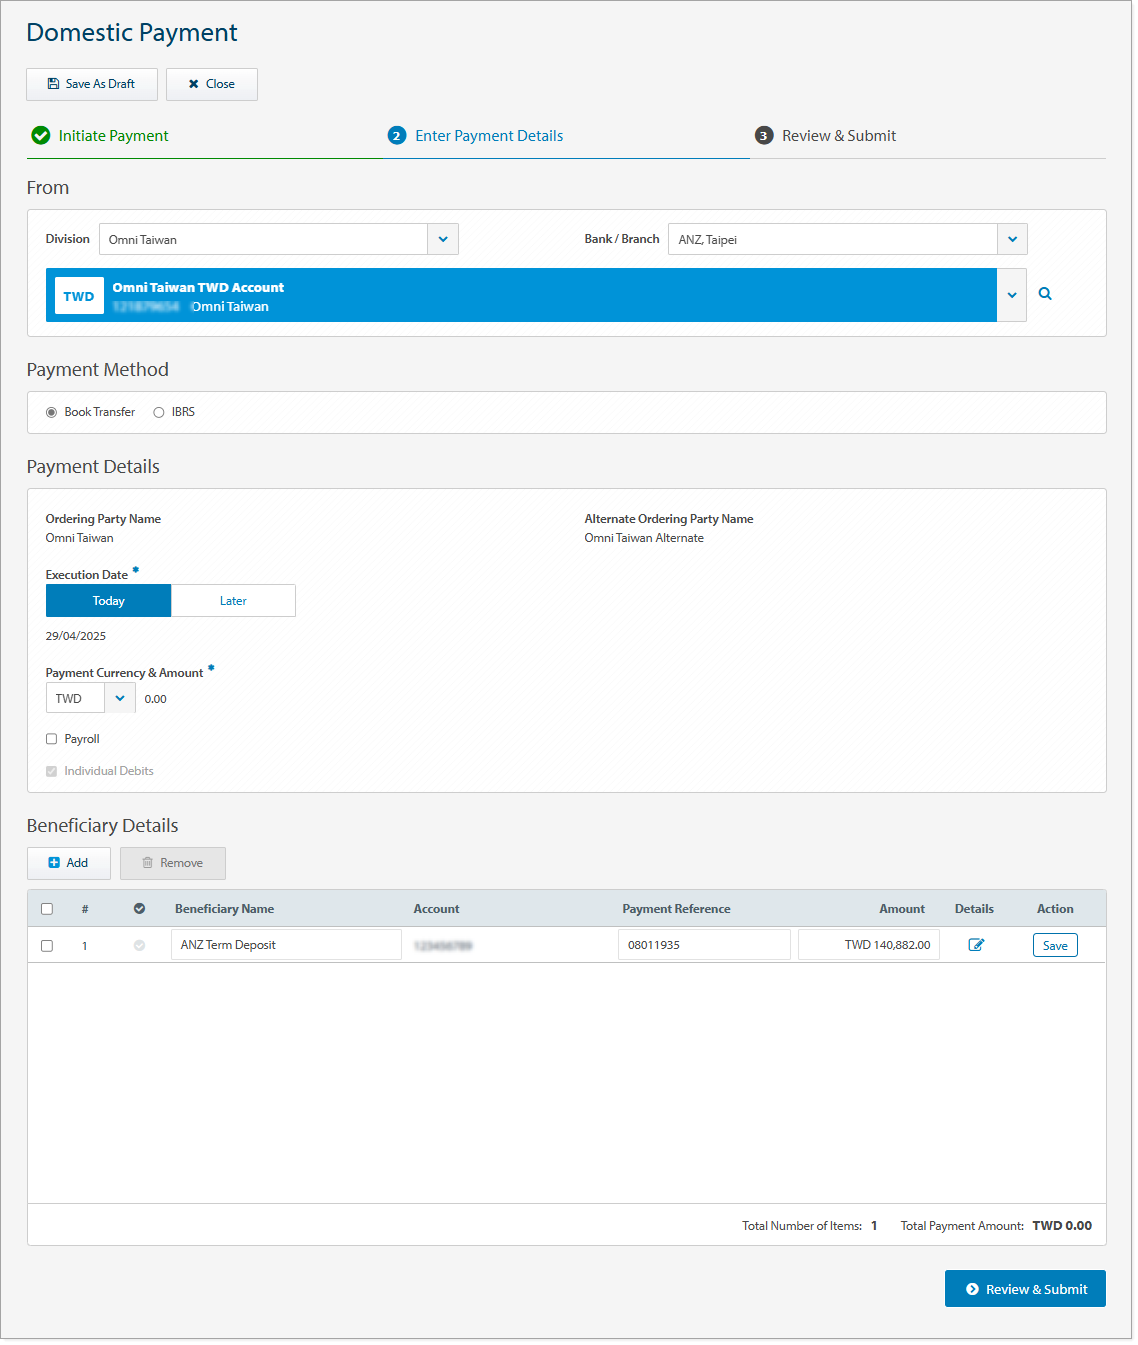Click the green checkmark on Initiate Payment
Viewport: 1138px width, 1345px height.
pyautogui.click(x=40, y=135)
